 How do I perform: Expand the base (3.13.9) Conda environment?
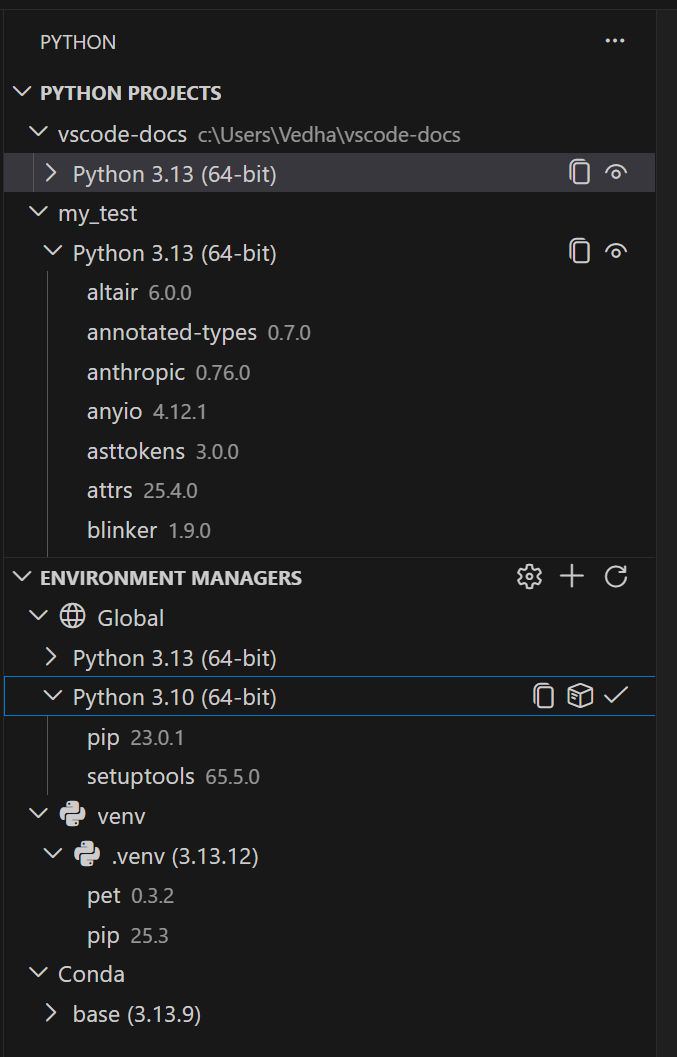point(51,1013)
